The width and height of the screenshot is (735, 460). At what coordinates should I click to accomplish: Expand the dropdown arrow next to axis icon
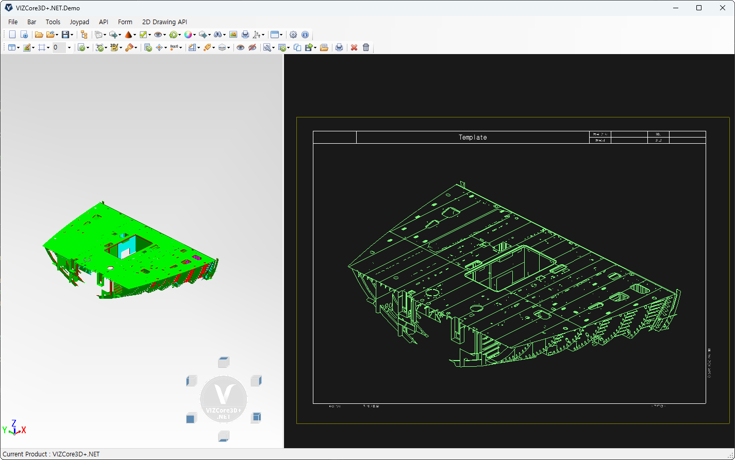(263, 35)
